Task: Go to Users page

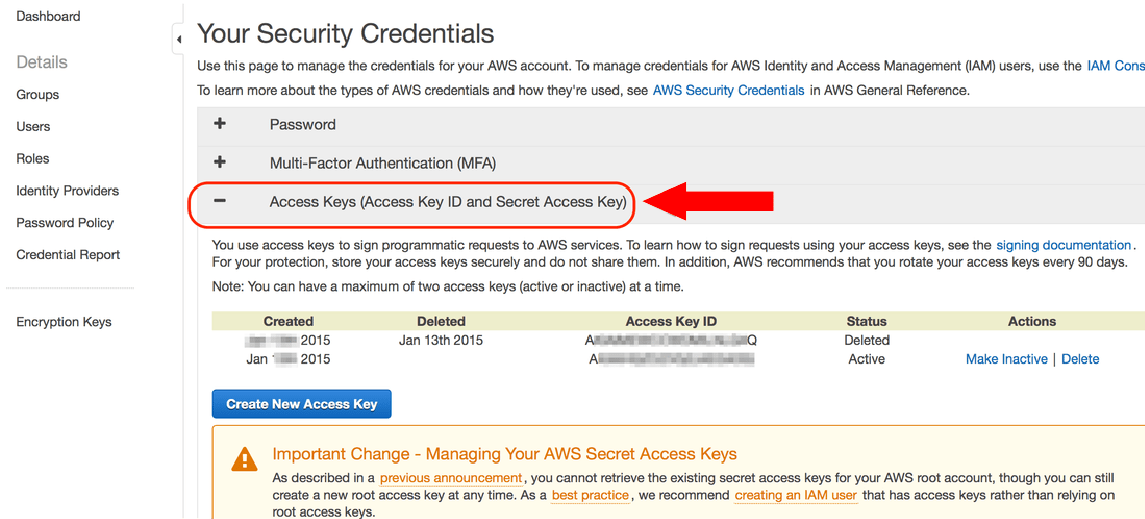Action: click(33, 126)
